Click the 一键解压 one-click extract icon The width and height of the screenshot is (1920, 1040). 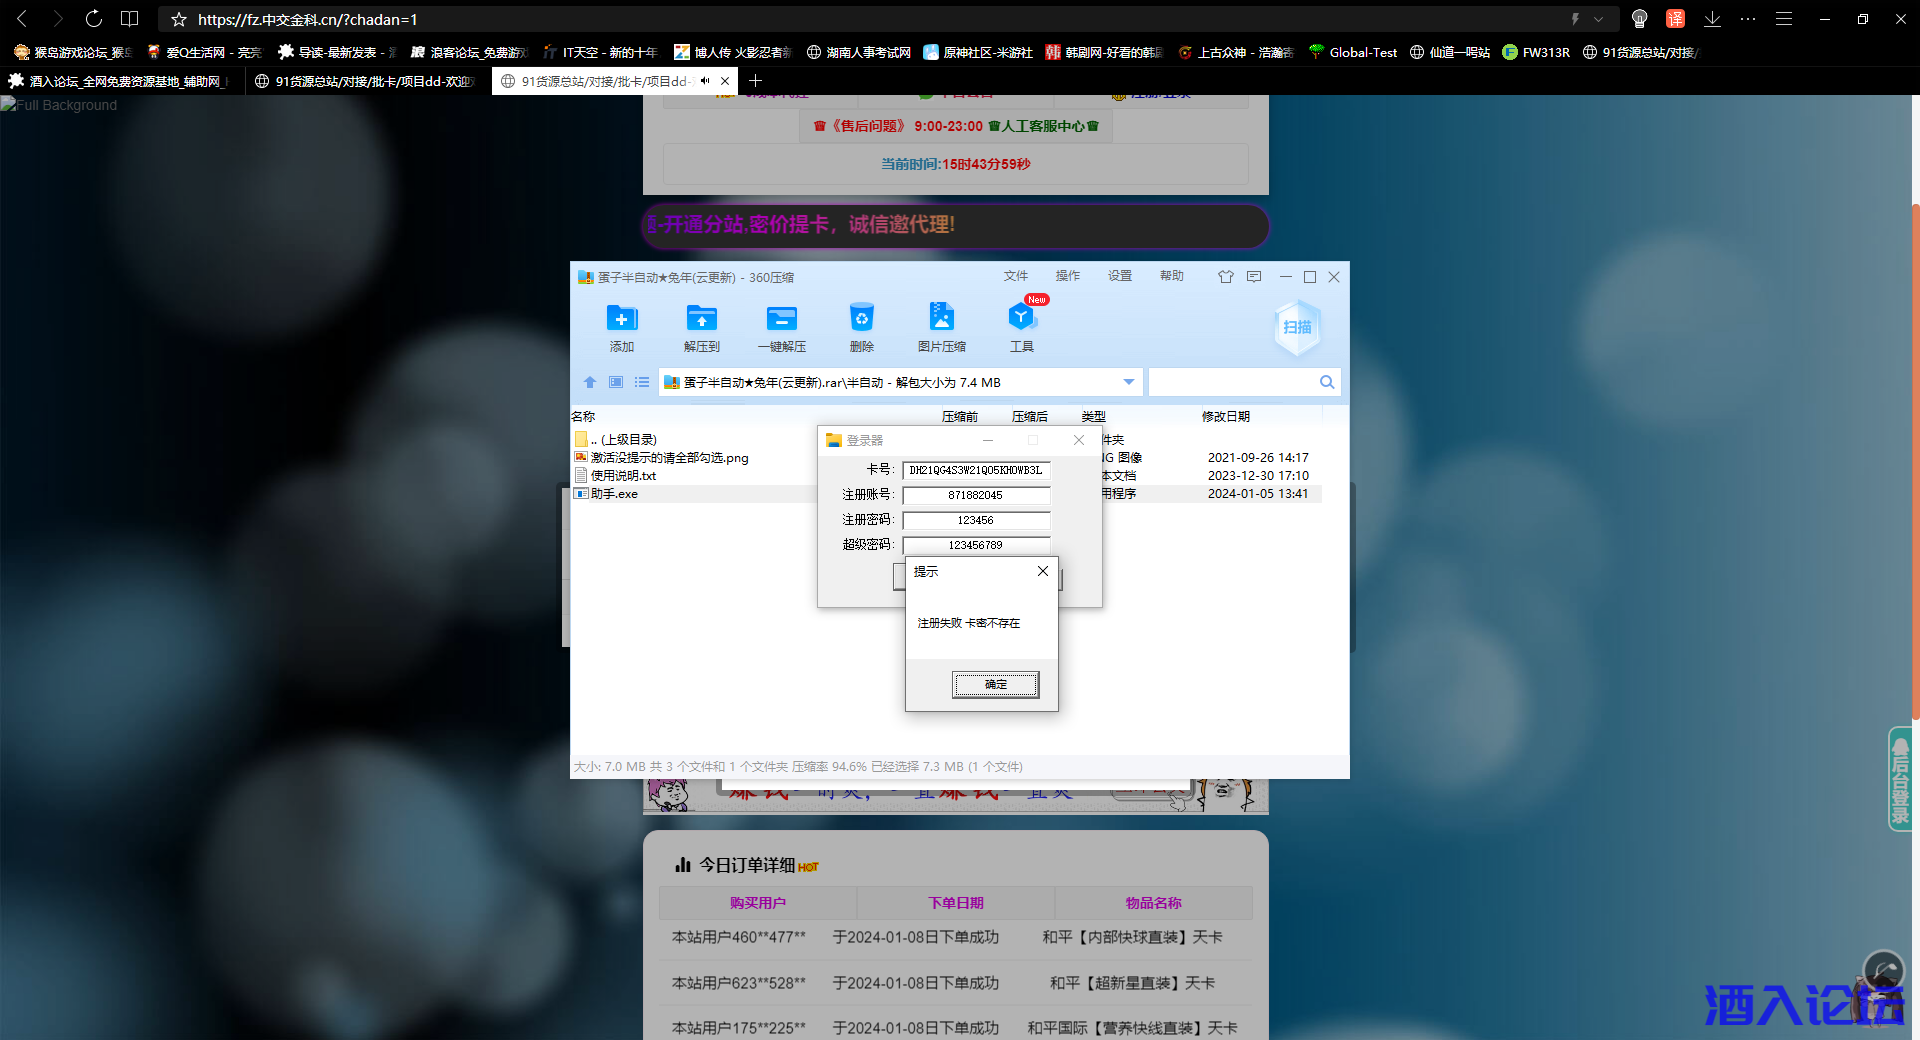point(781,327)
